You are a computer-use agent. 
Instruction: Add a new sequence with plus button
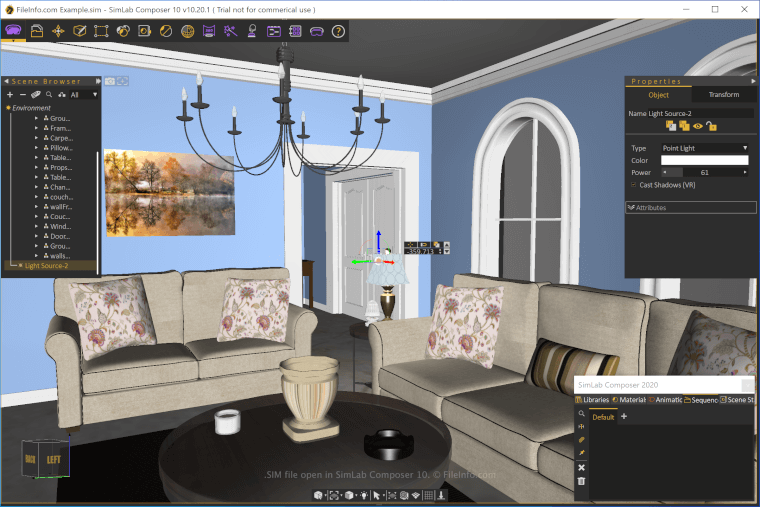pos(624,416)
